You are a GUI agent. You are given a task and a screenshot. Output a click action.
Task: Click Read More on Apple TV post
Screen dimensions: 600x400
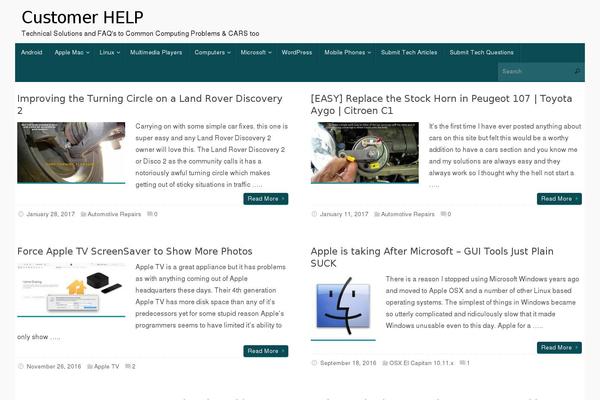[266, 351]
